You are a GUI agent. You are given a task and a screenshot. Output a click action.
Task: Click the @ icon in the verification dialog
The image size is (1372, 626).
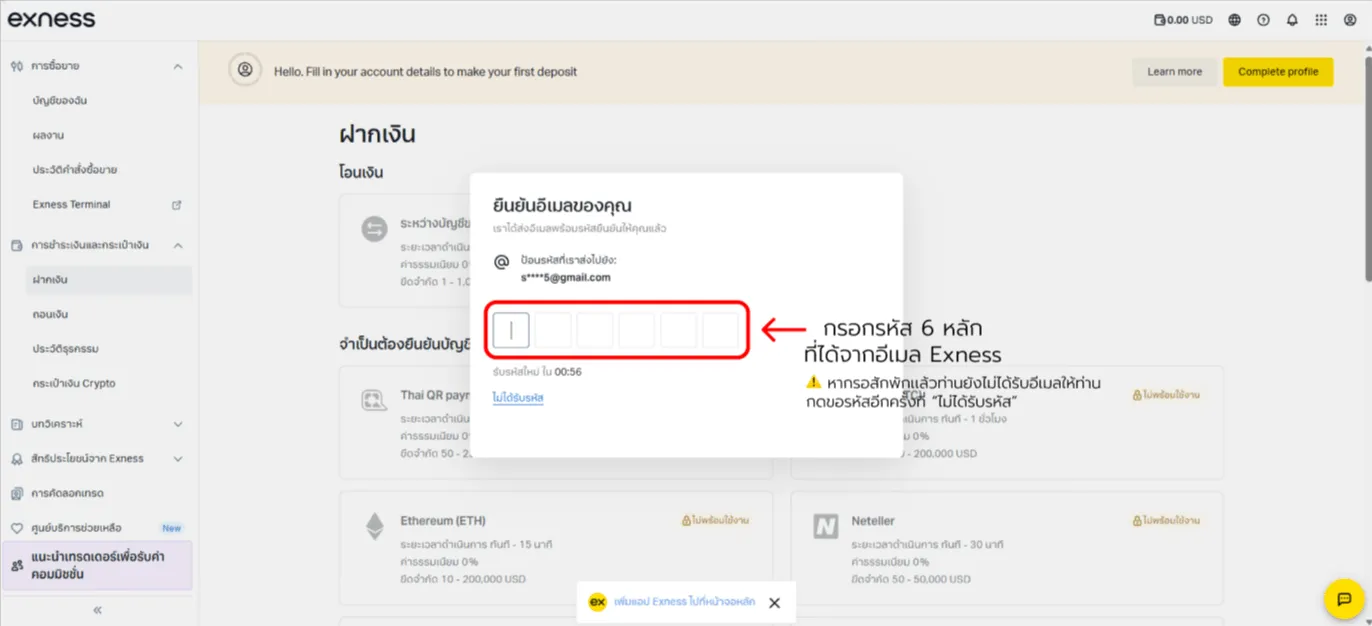pyautogui.click(x=502, y=262)
